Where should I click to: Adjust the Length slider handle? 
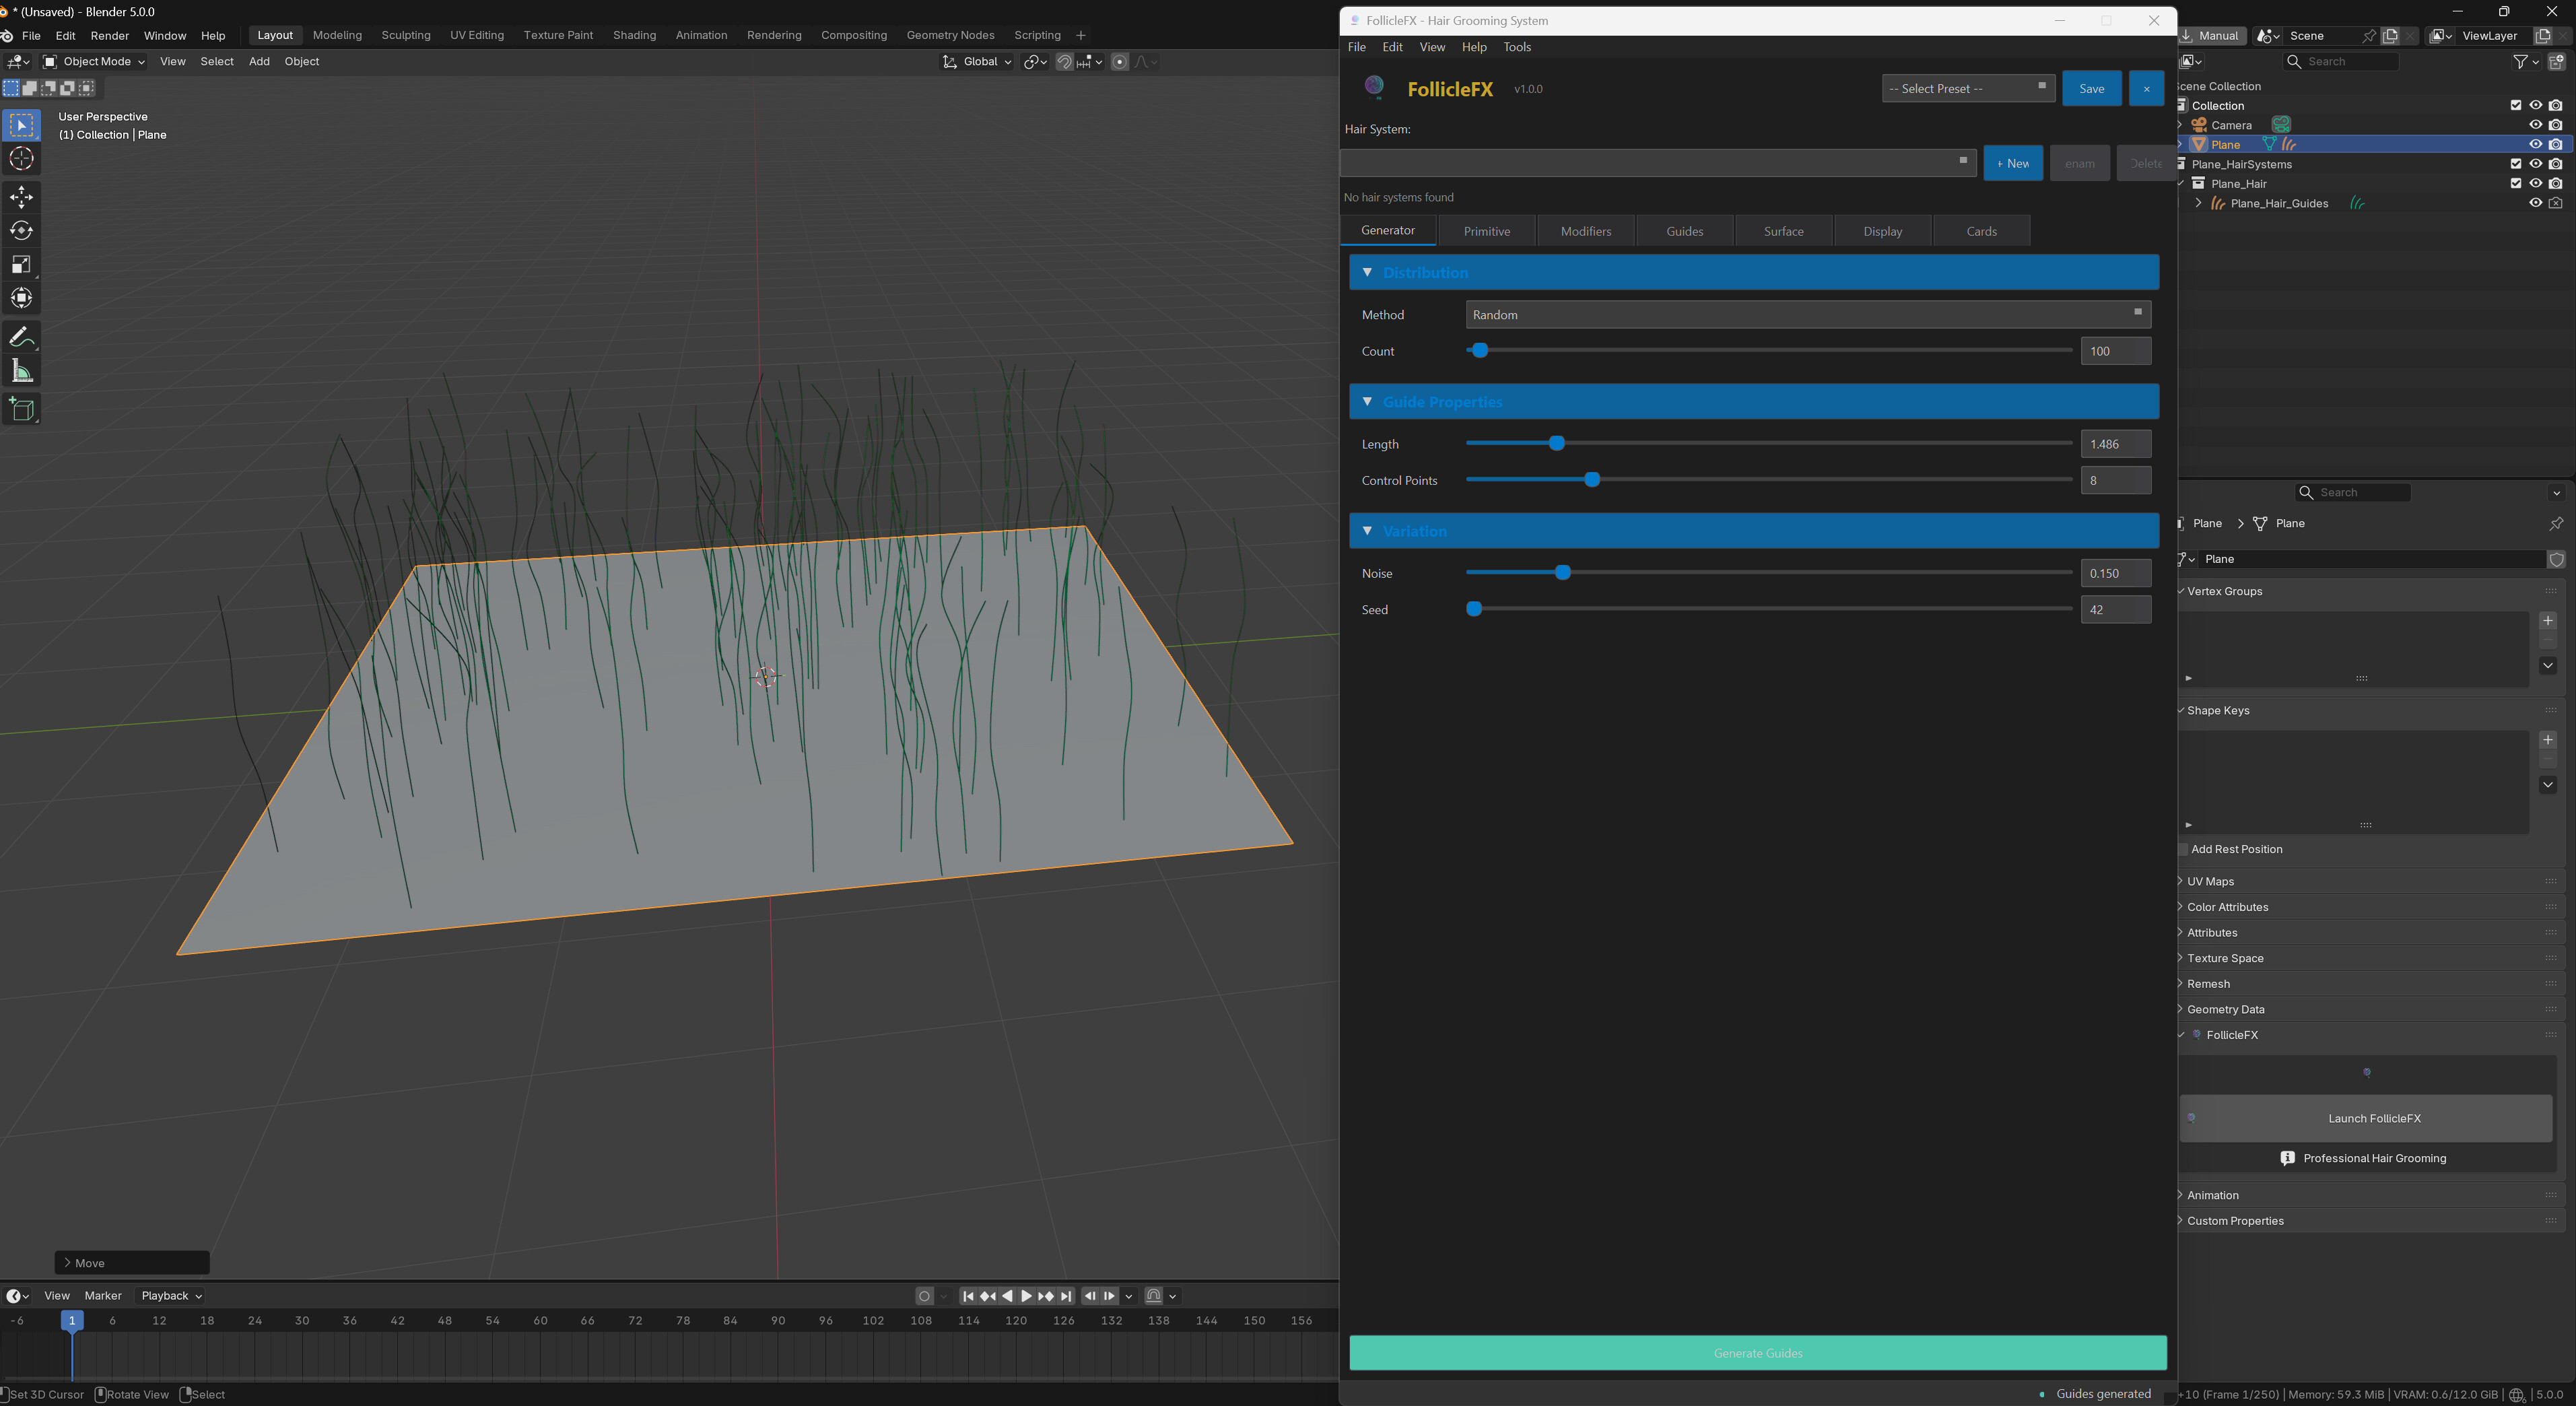1557,443
